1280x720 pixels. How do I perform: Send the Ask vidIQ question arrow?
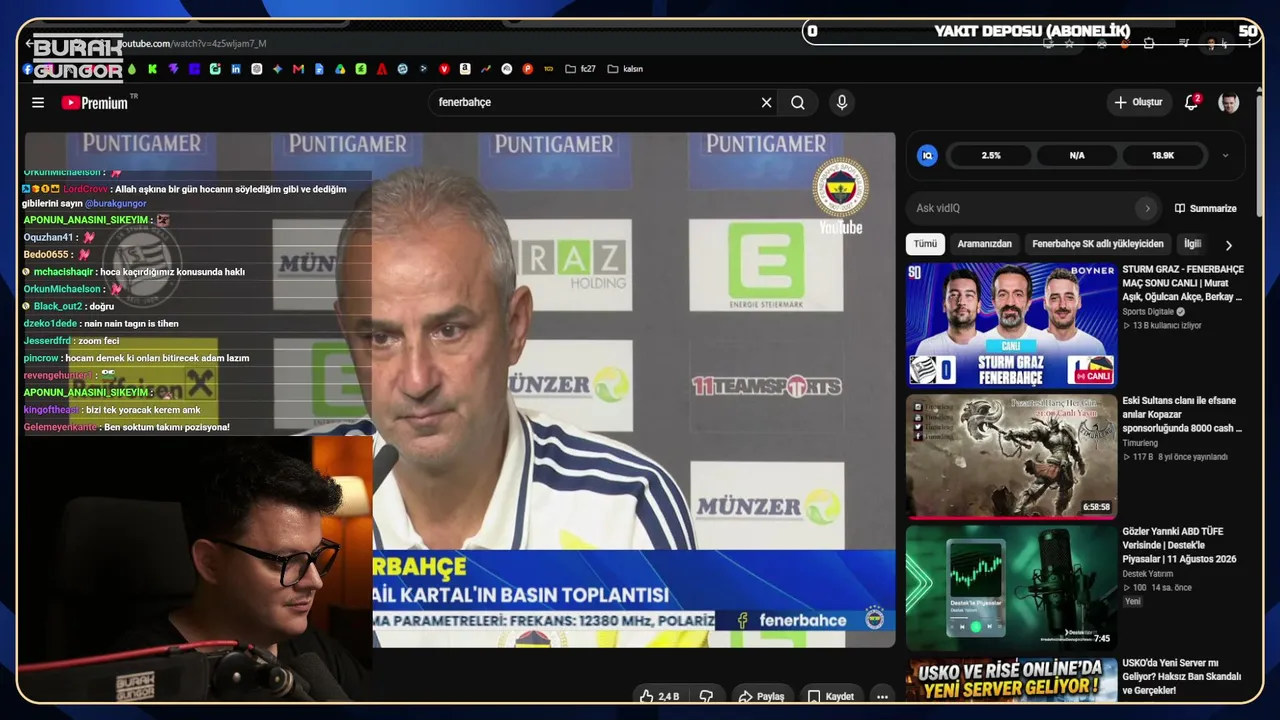click(x=1147, y=208)
